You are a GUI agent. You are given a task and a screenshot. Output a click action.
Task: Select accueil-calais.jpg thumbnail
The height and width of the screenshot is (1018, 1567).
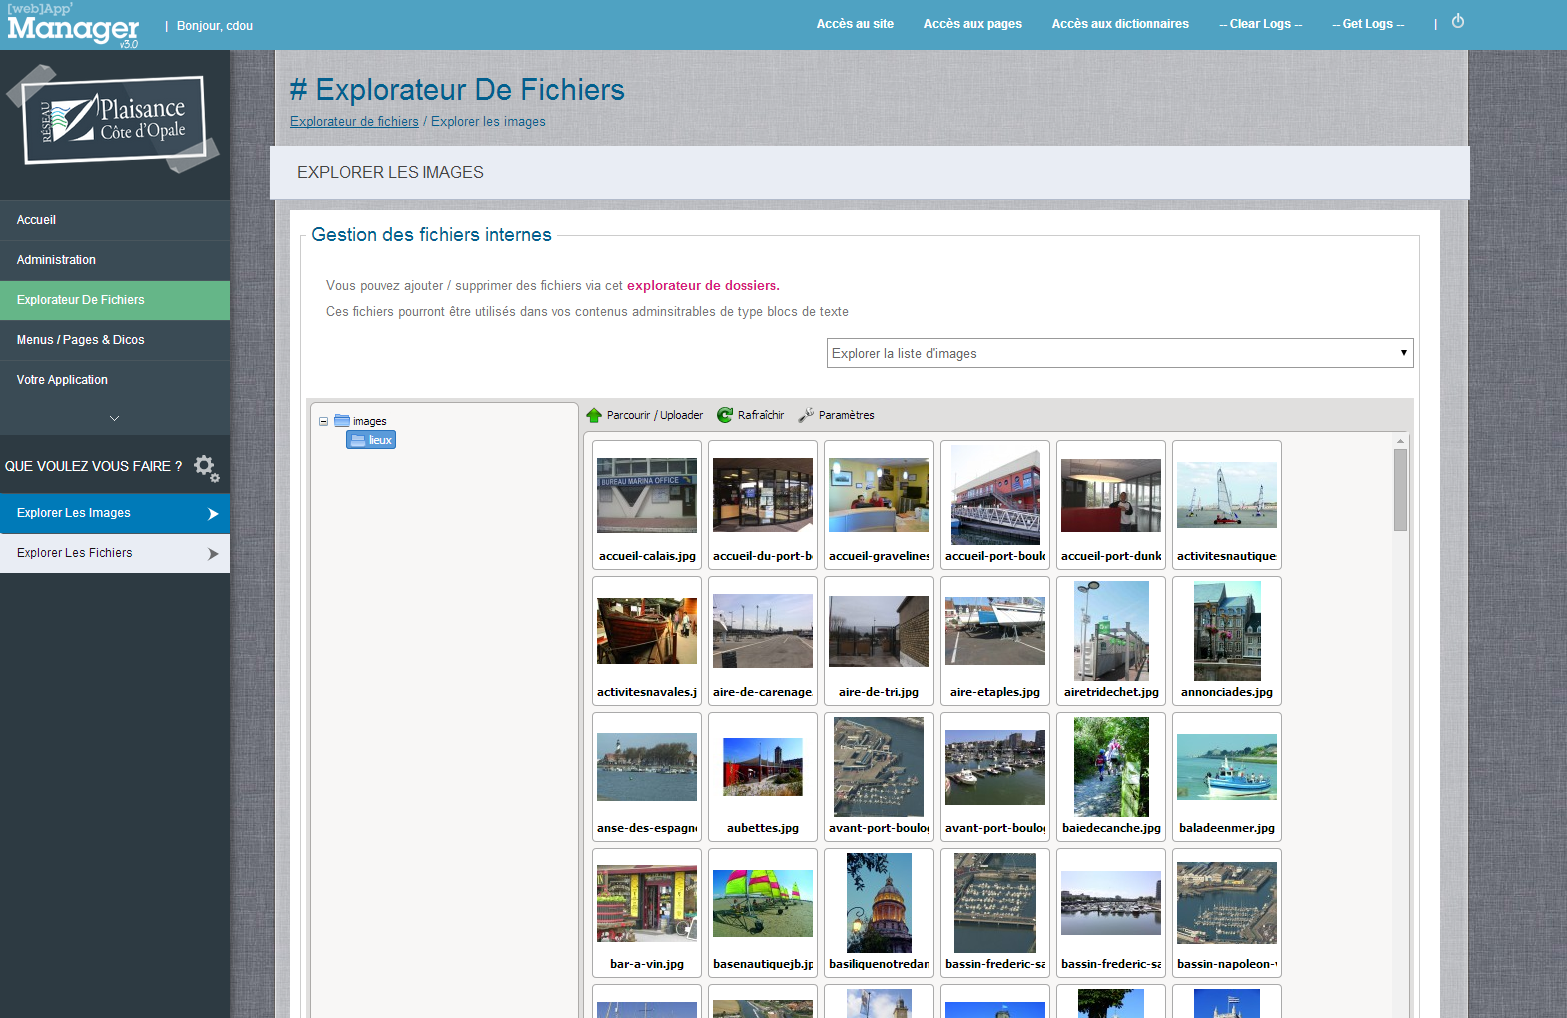(x=647, y=505)
